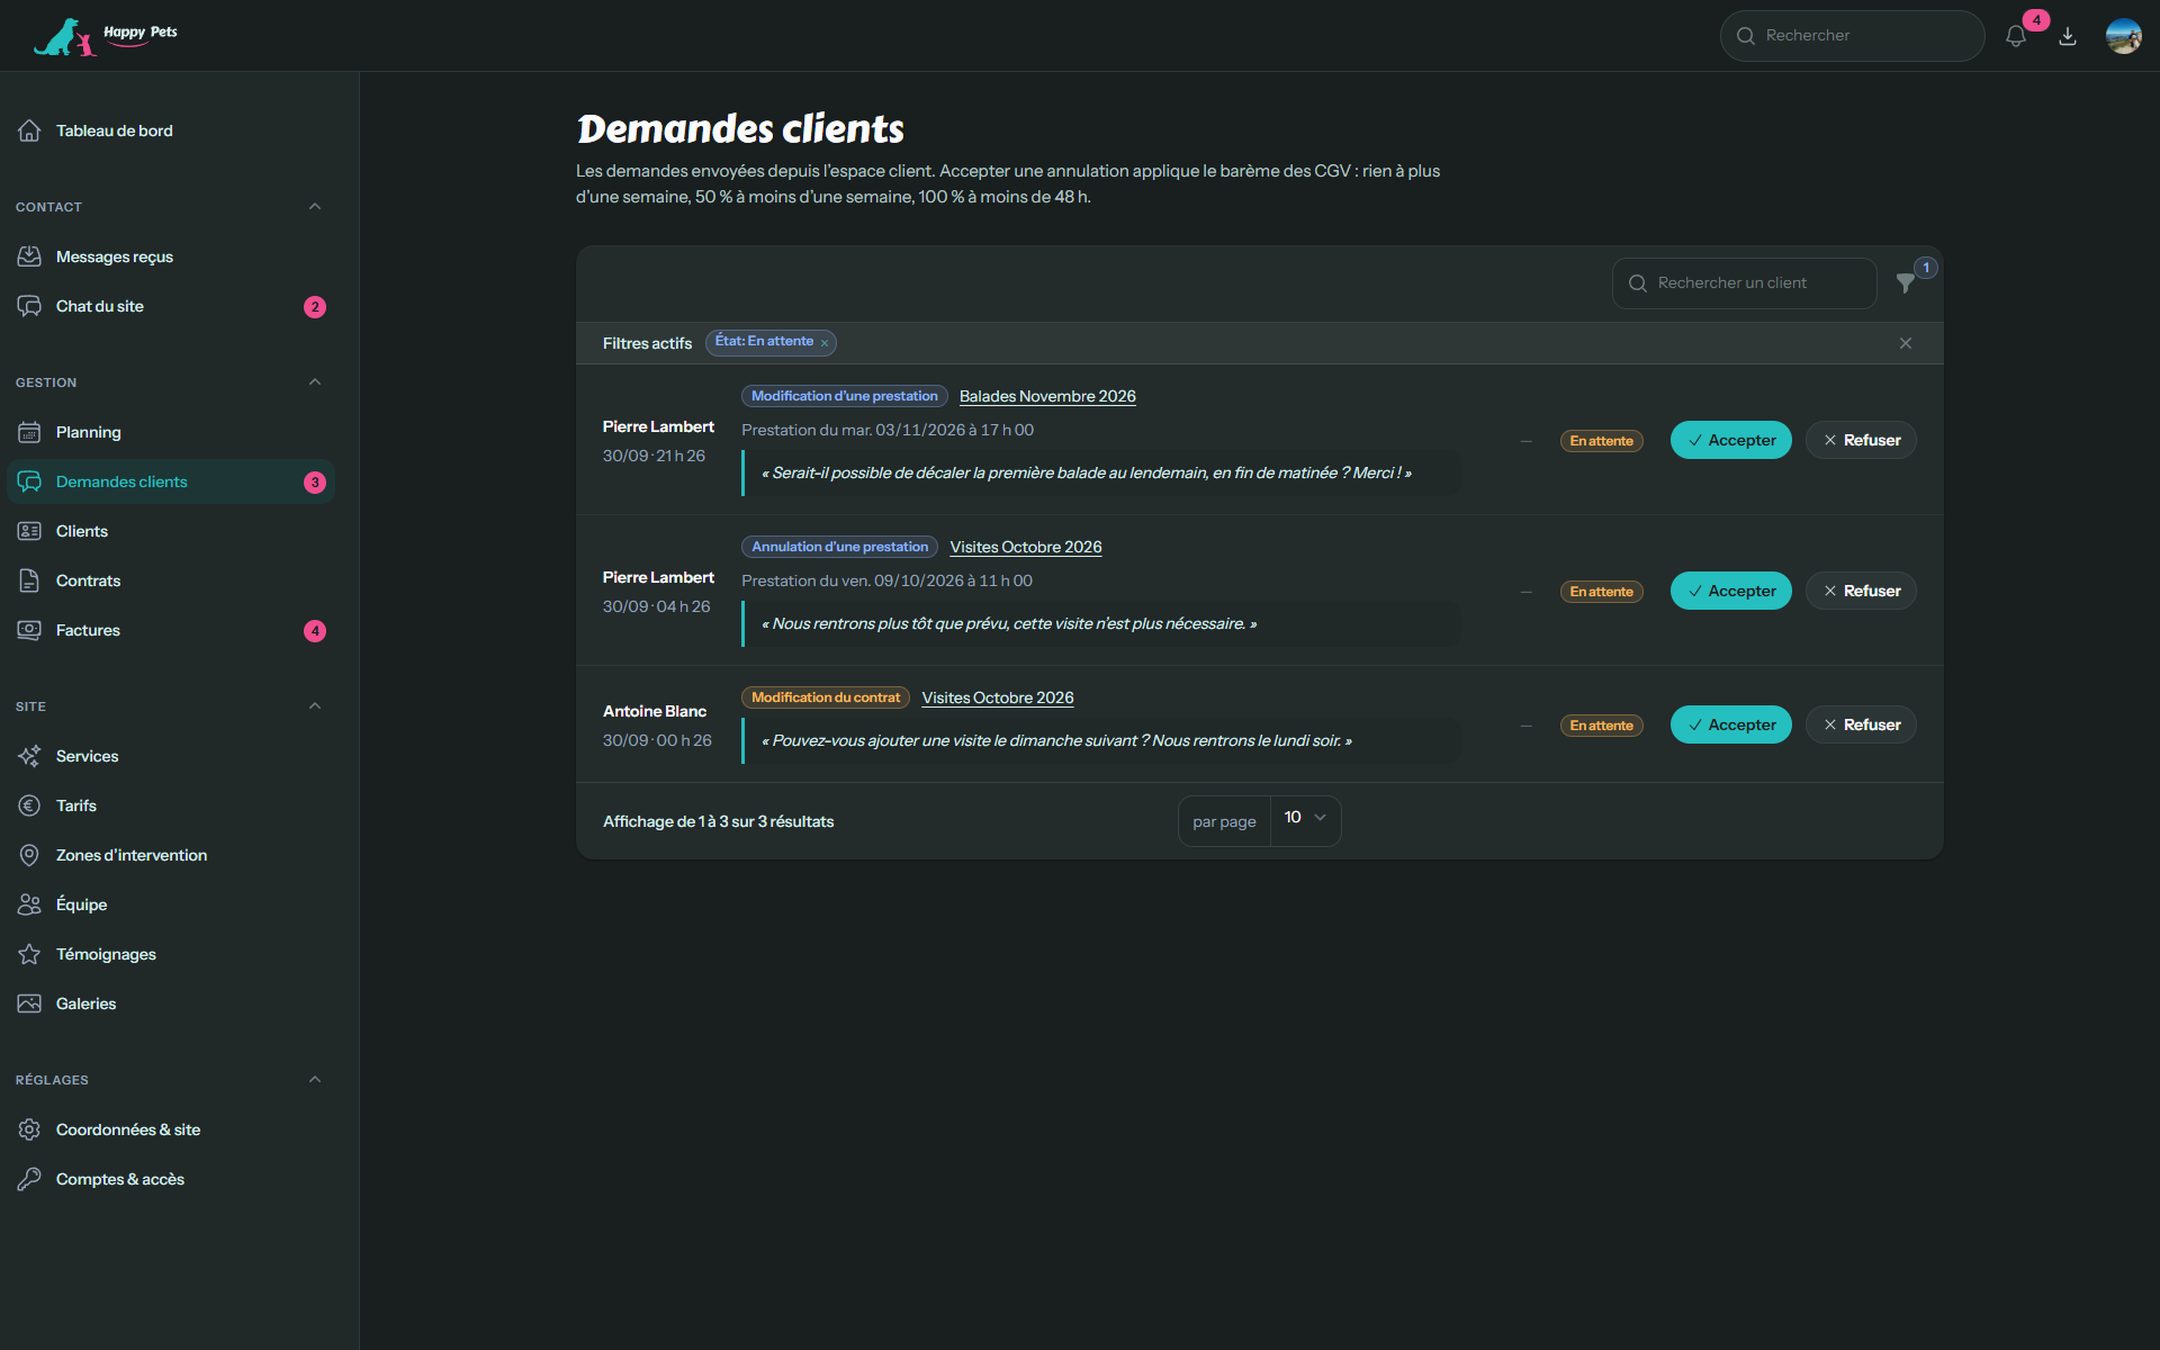2160x1350 pixels.
Task: Go to Tableau de bord
Action: pos(171,131)
